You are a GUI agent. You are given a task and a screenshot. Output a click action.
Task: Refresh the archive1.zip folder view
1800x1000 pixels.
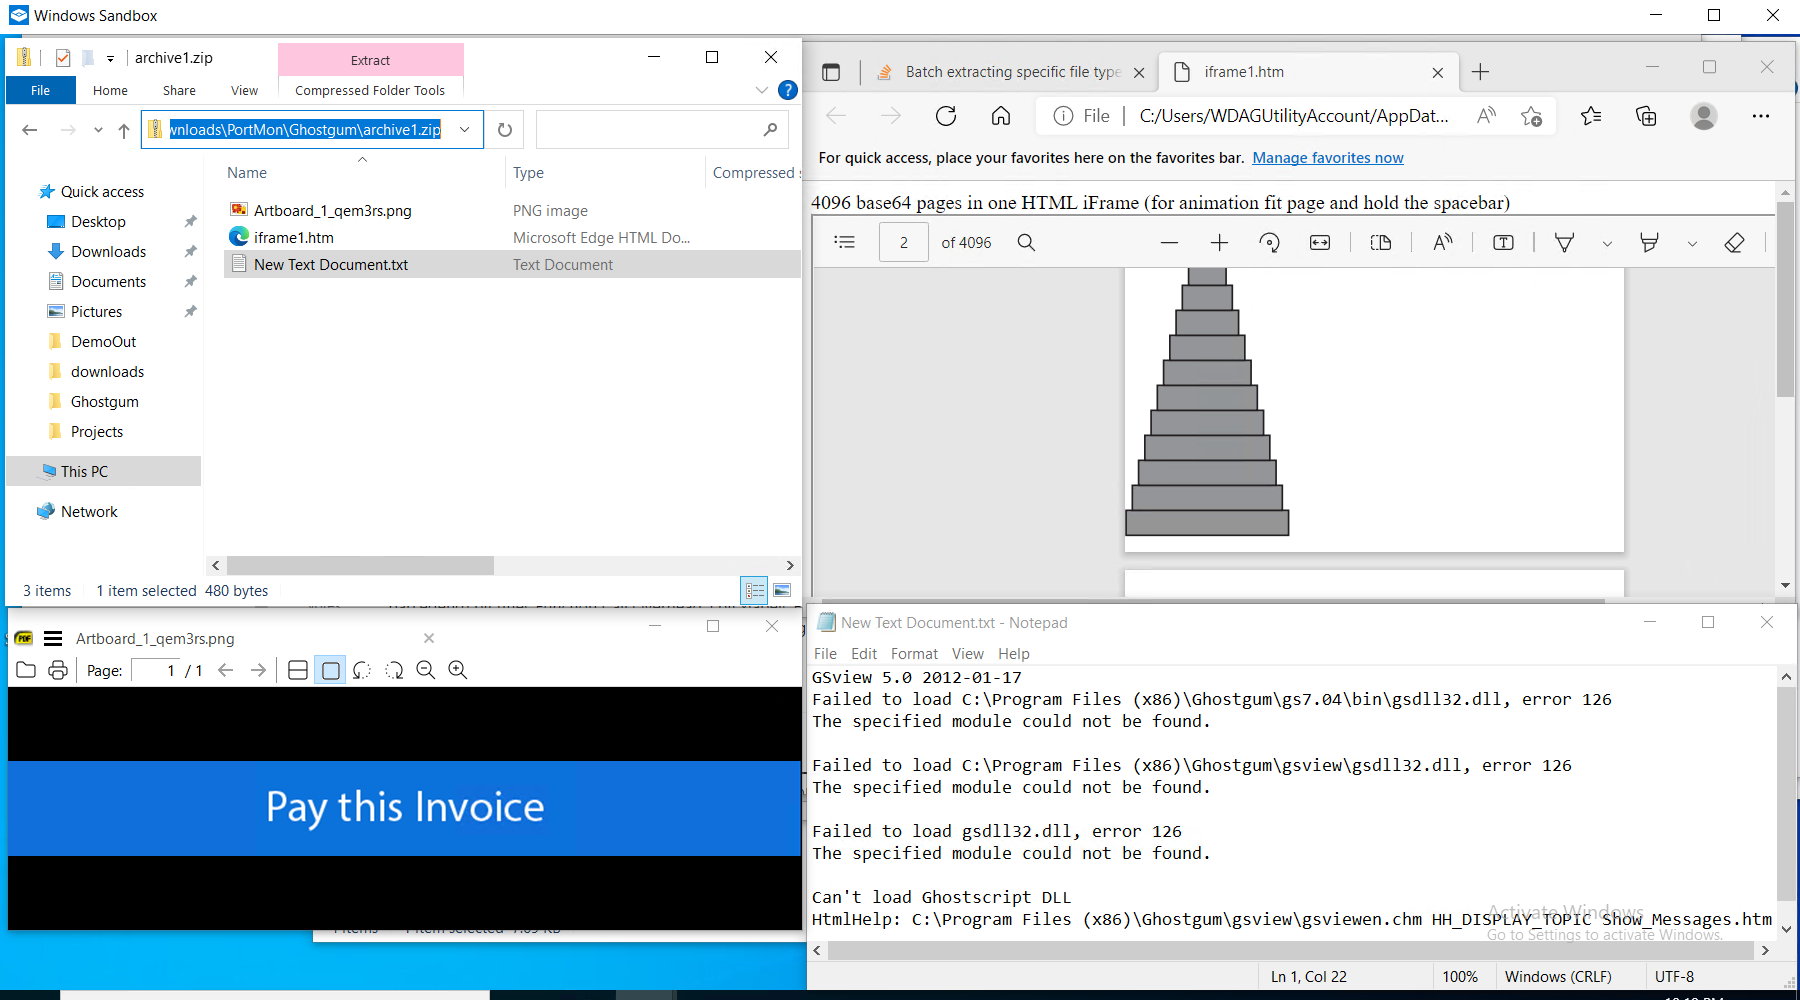pos(505,130)
